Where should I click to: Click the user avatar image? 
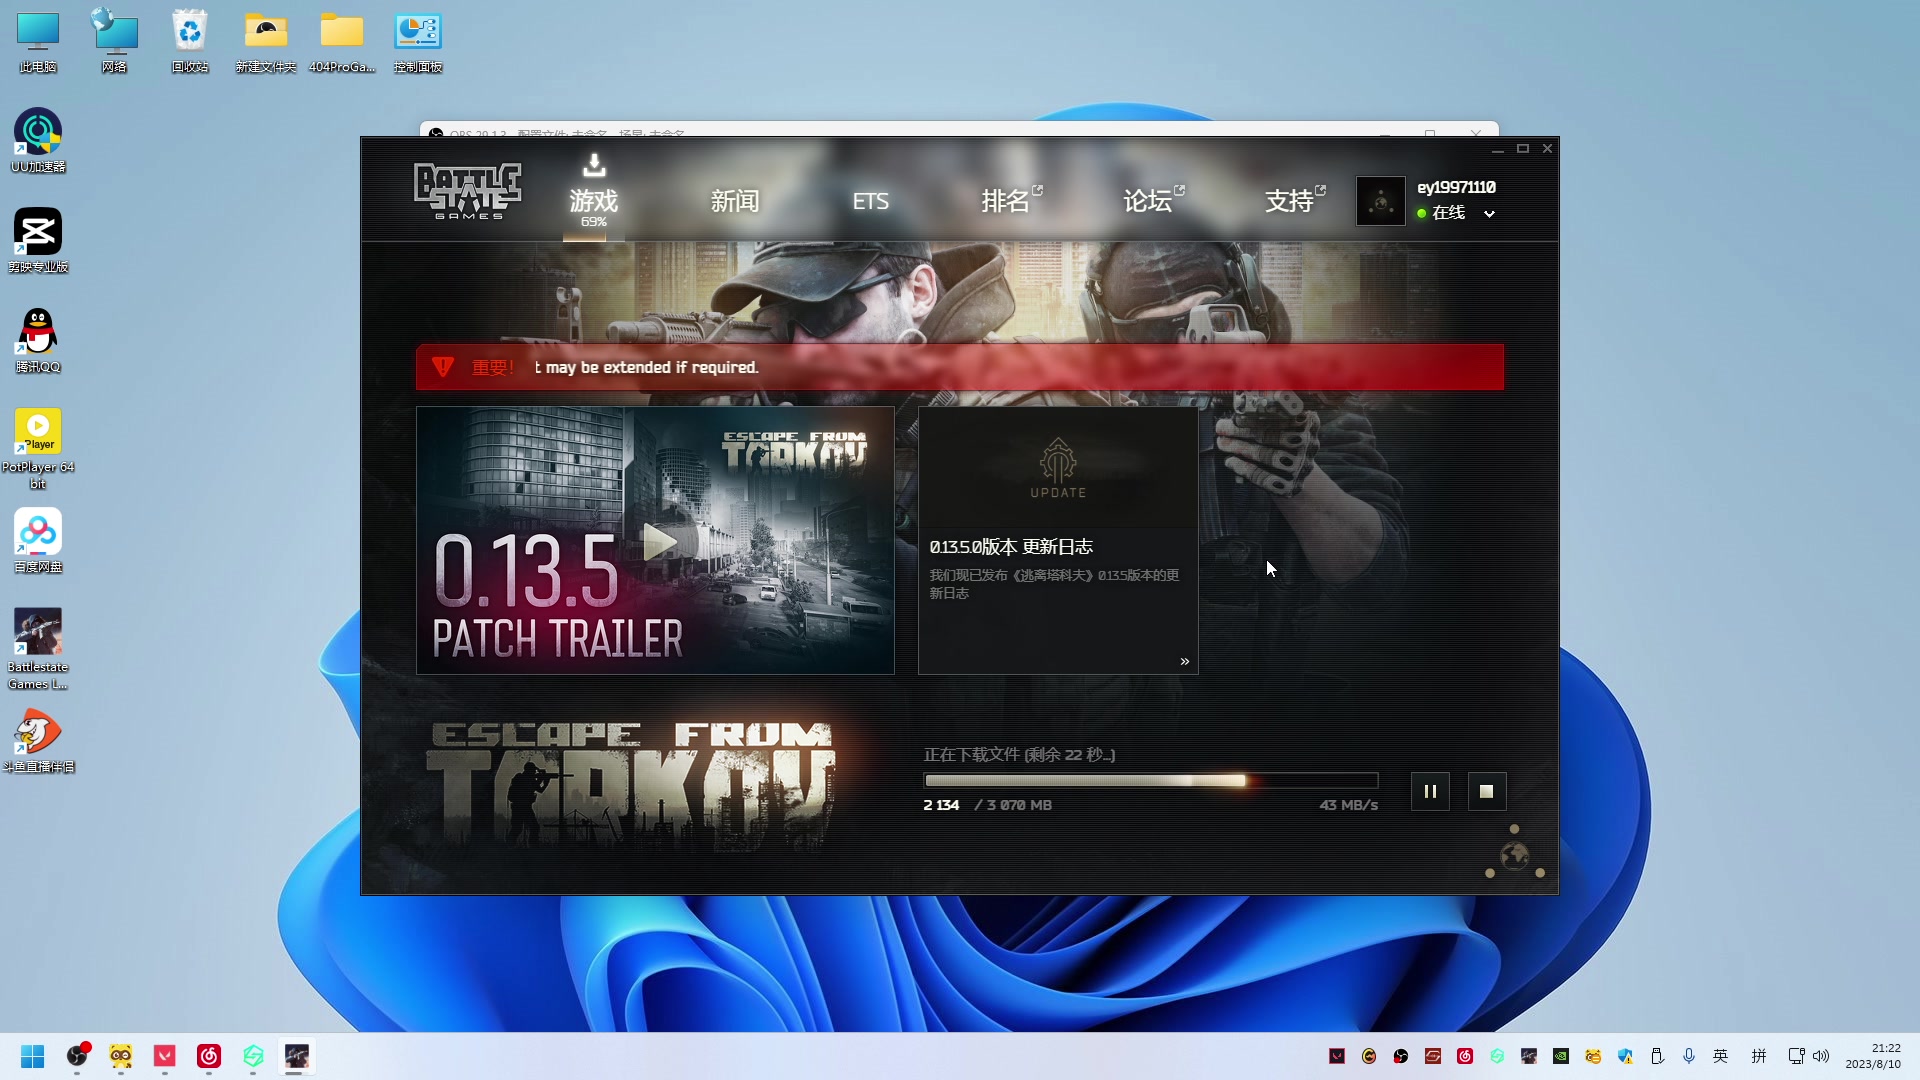click(1380, 201)
